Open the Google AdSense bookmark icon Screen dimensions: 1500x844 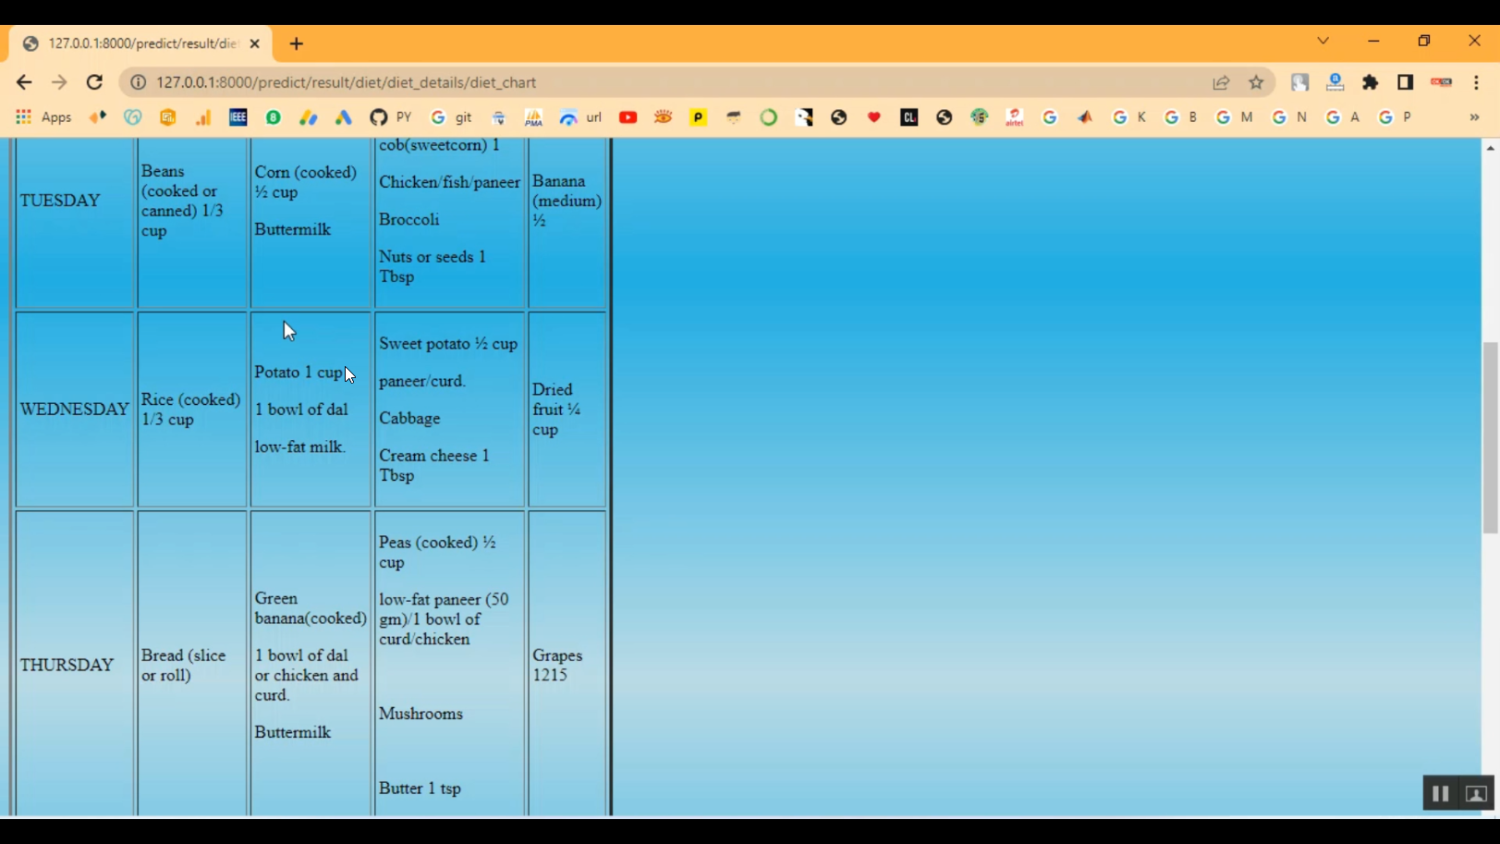(308, 117)
